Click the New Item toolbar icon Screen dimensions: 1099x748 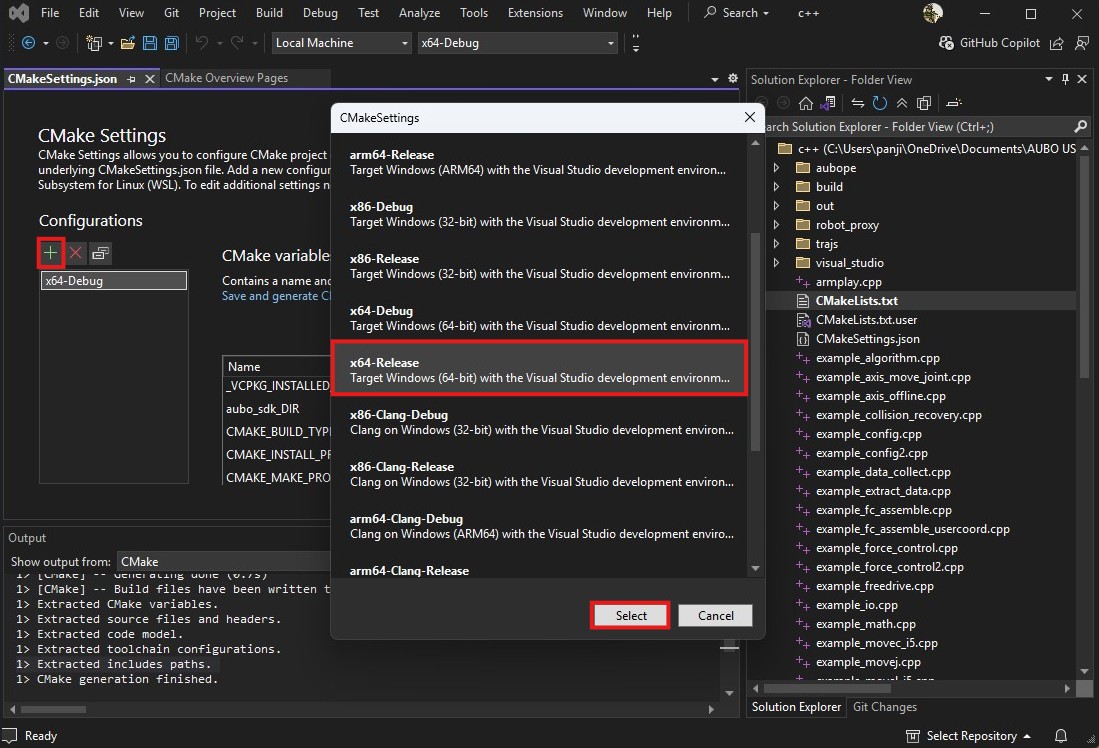(93, 43)
